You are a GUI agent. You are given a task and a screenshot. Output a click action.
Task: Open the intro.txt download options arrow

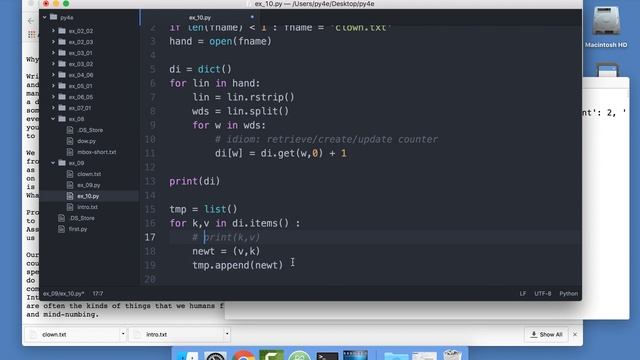(227, 334)
